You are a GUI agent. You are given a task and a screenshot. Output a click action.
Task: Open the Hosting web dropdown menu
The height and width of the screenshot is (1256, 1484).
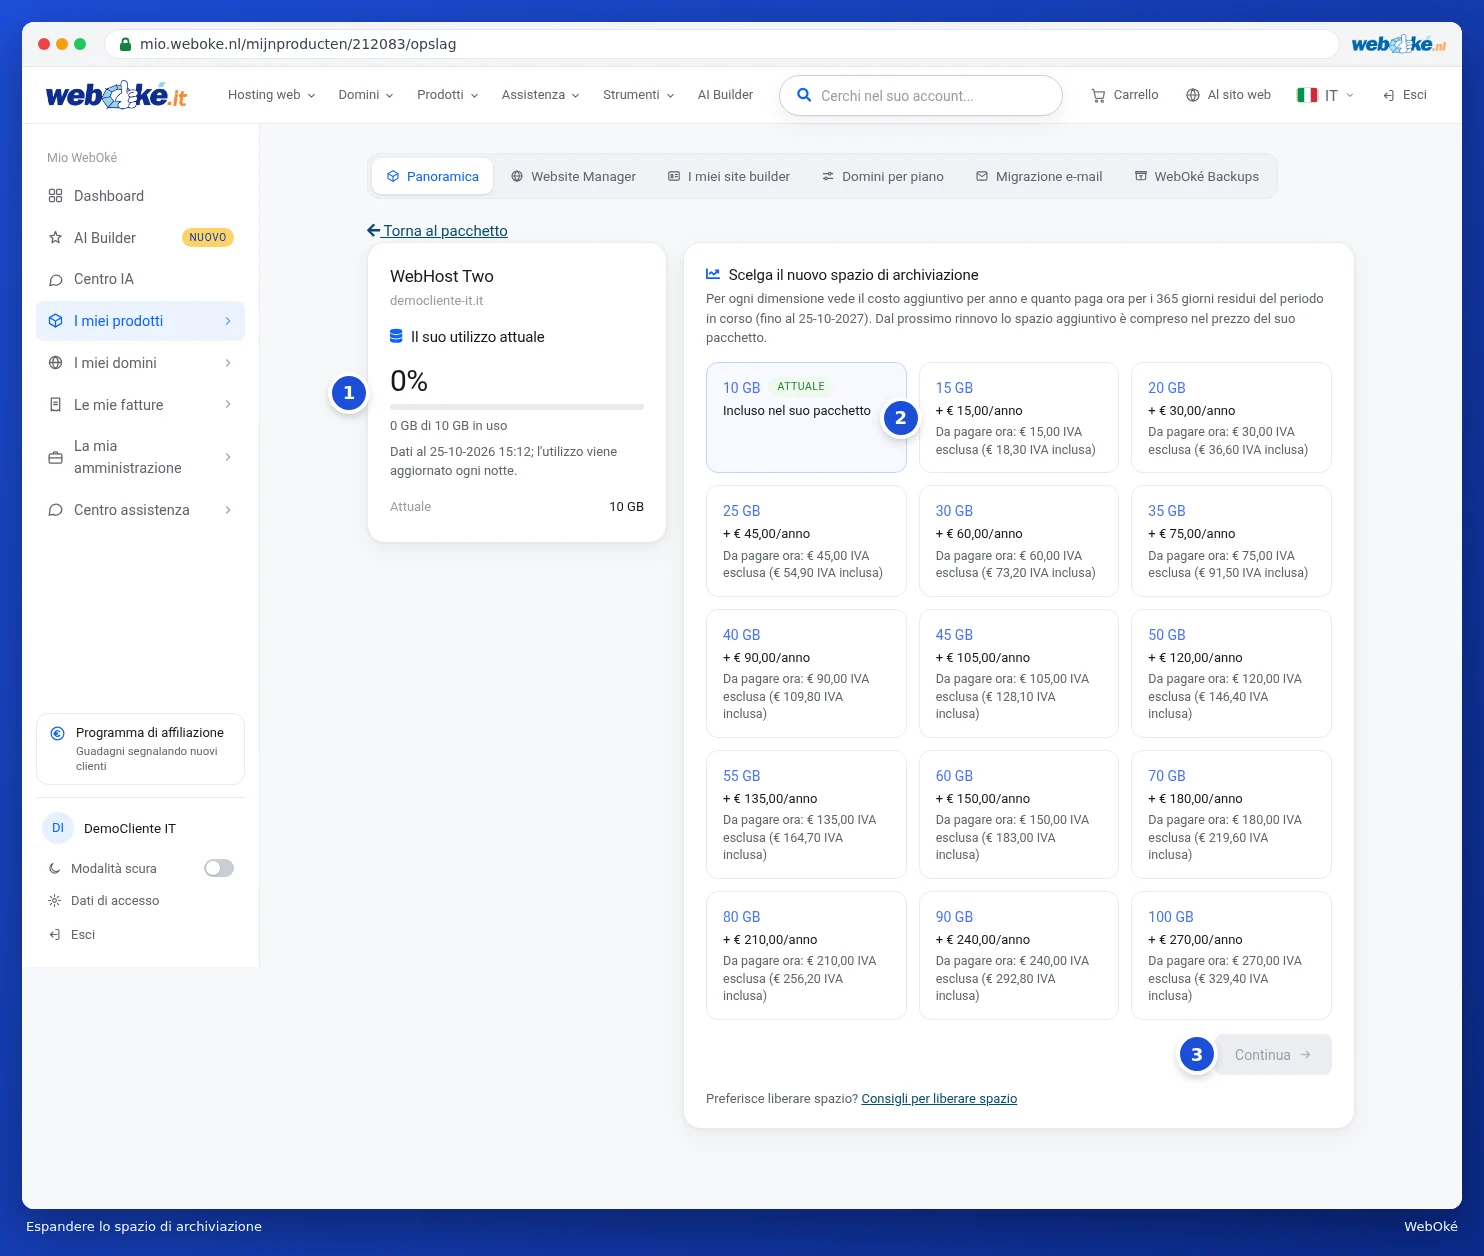(x=271, y=95)
